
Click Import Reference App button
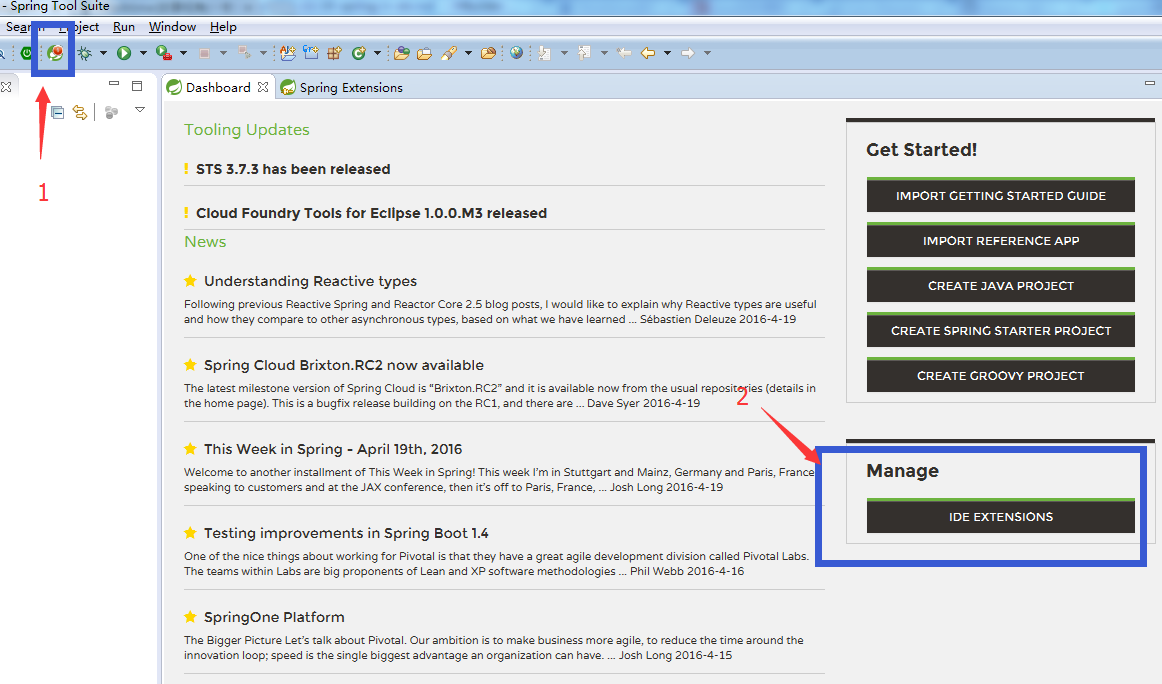coord(1000,240)
